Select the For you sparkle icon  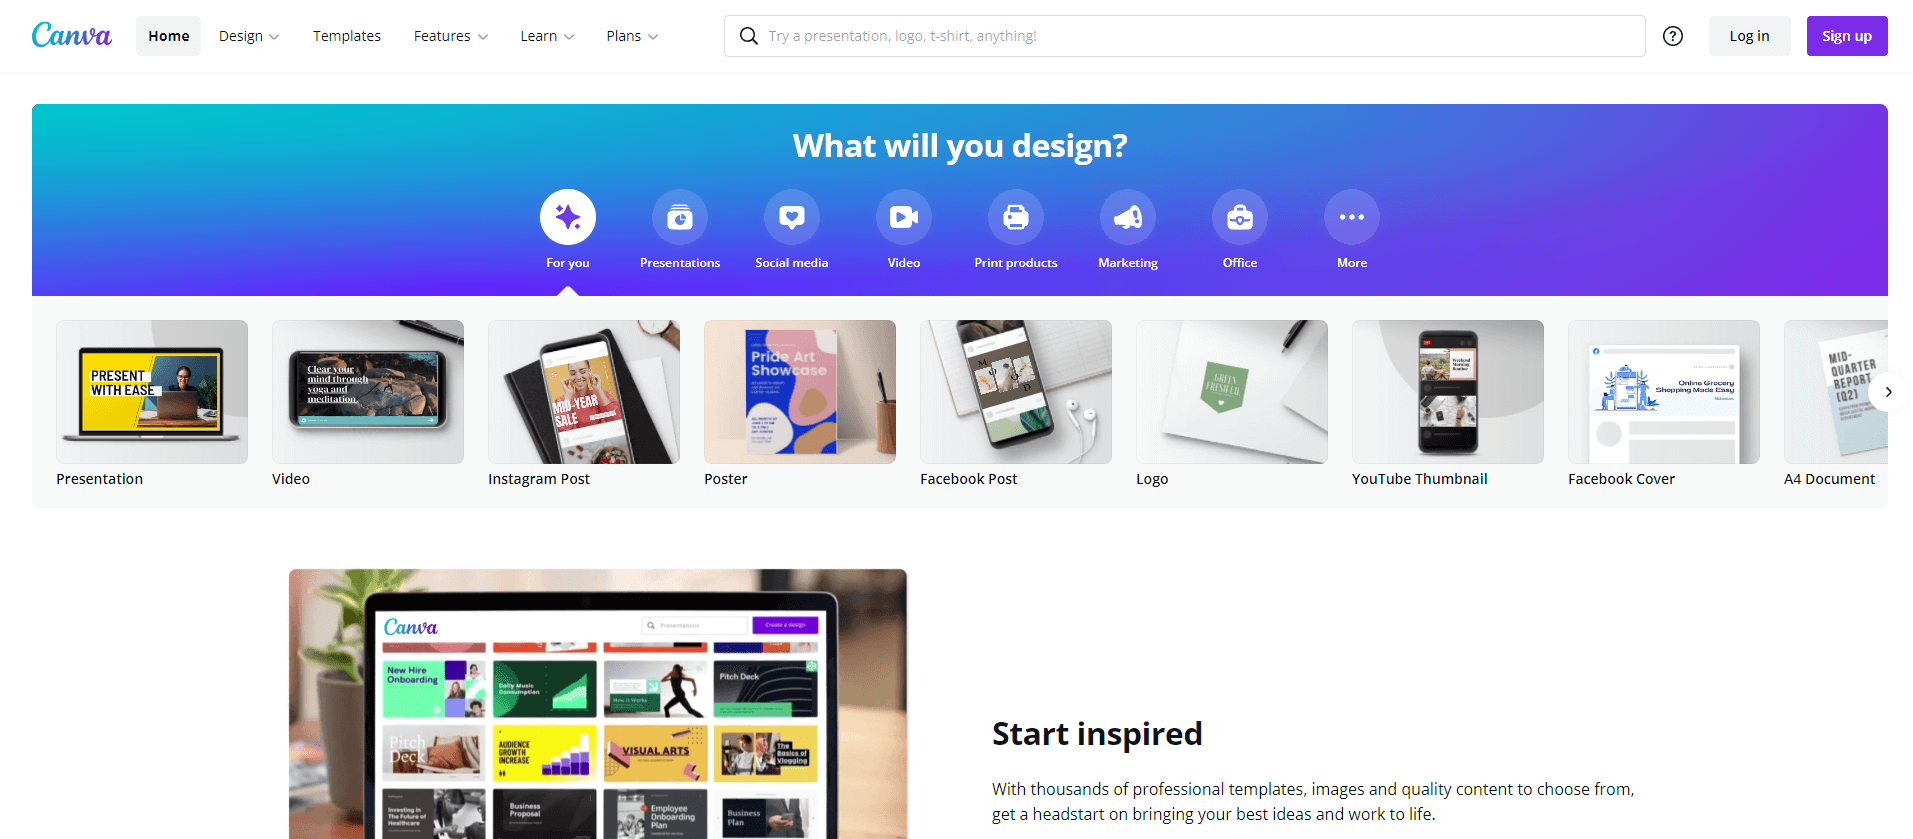568,217
